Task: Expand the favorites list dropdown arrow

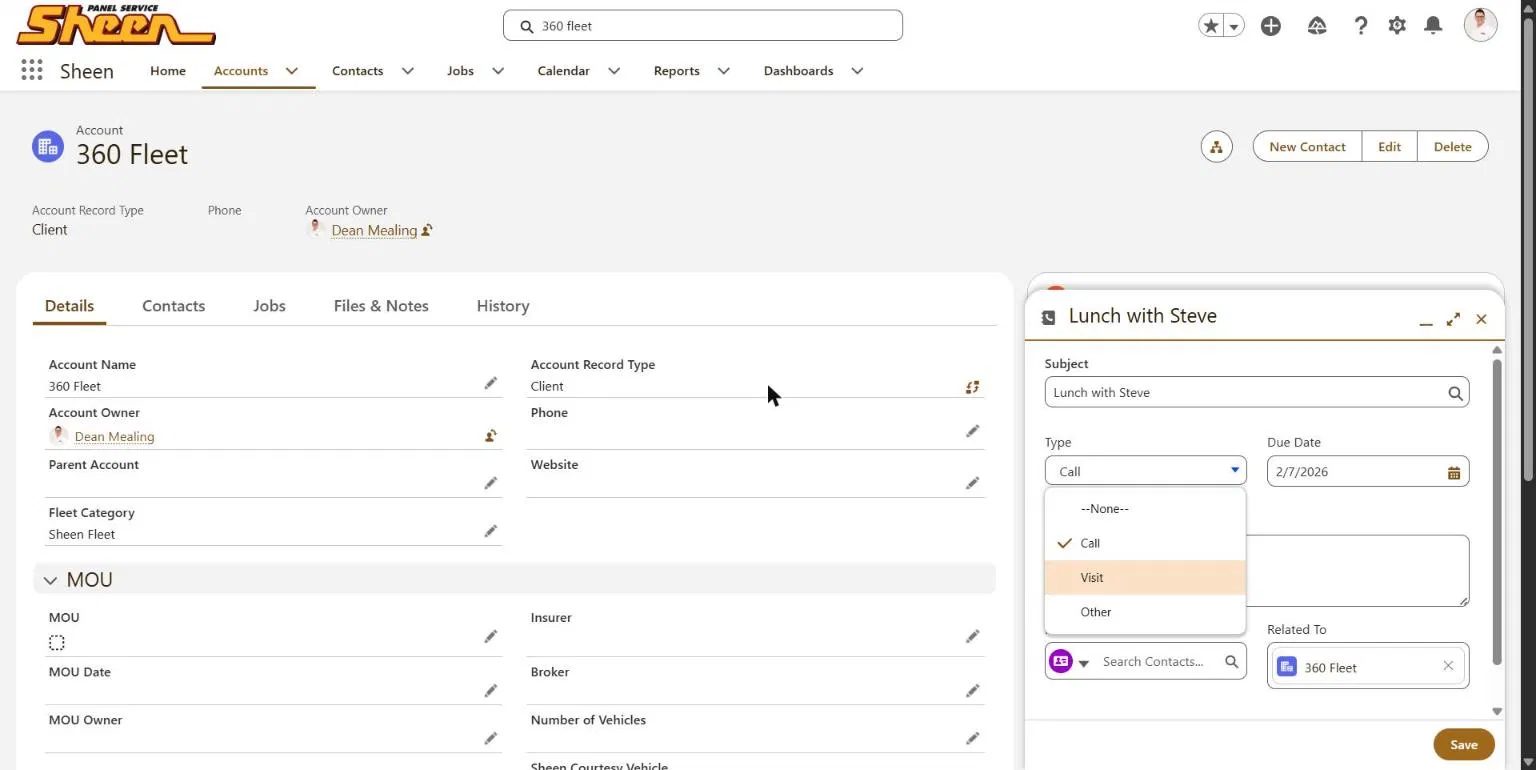Action: pos(1234,26)
